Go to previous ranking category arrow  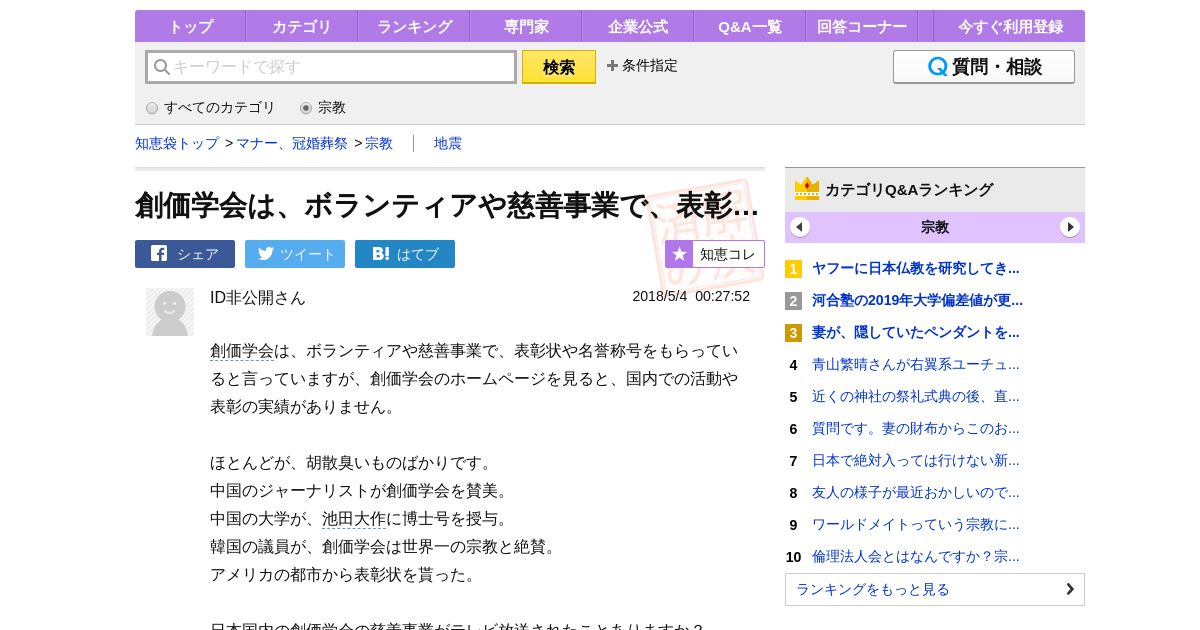tap(800, 227)
